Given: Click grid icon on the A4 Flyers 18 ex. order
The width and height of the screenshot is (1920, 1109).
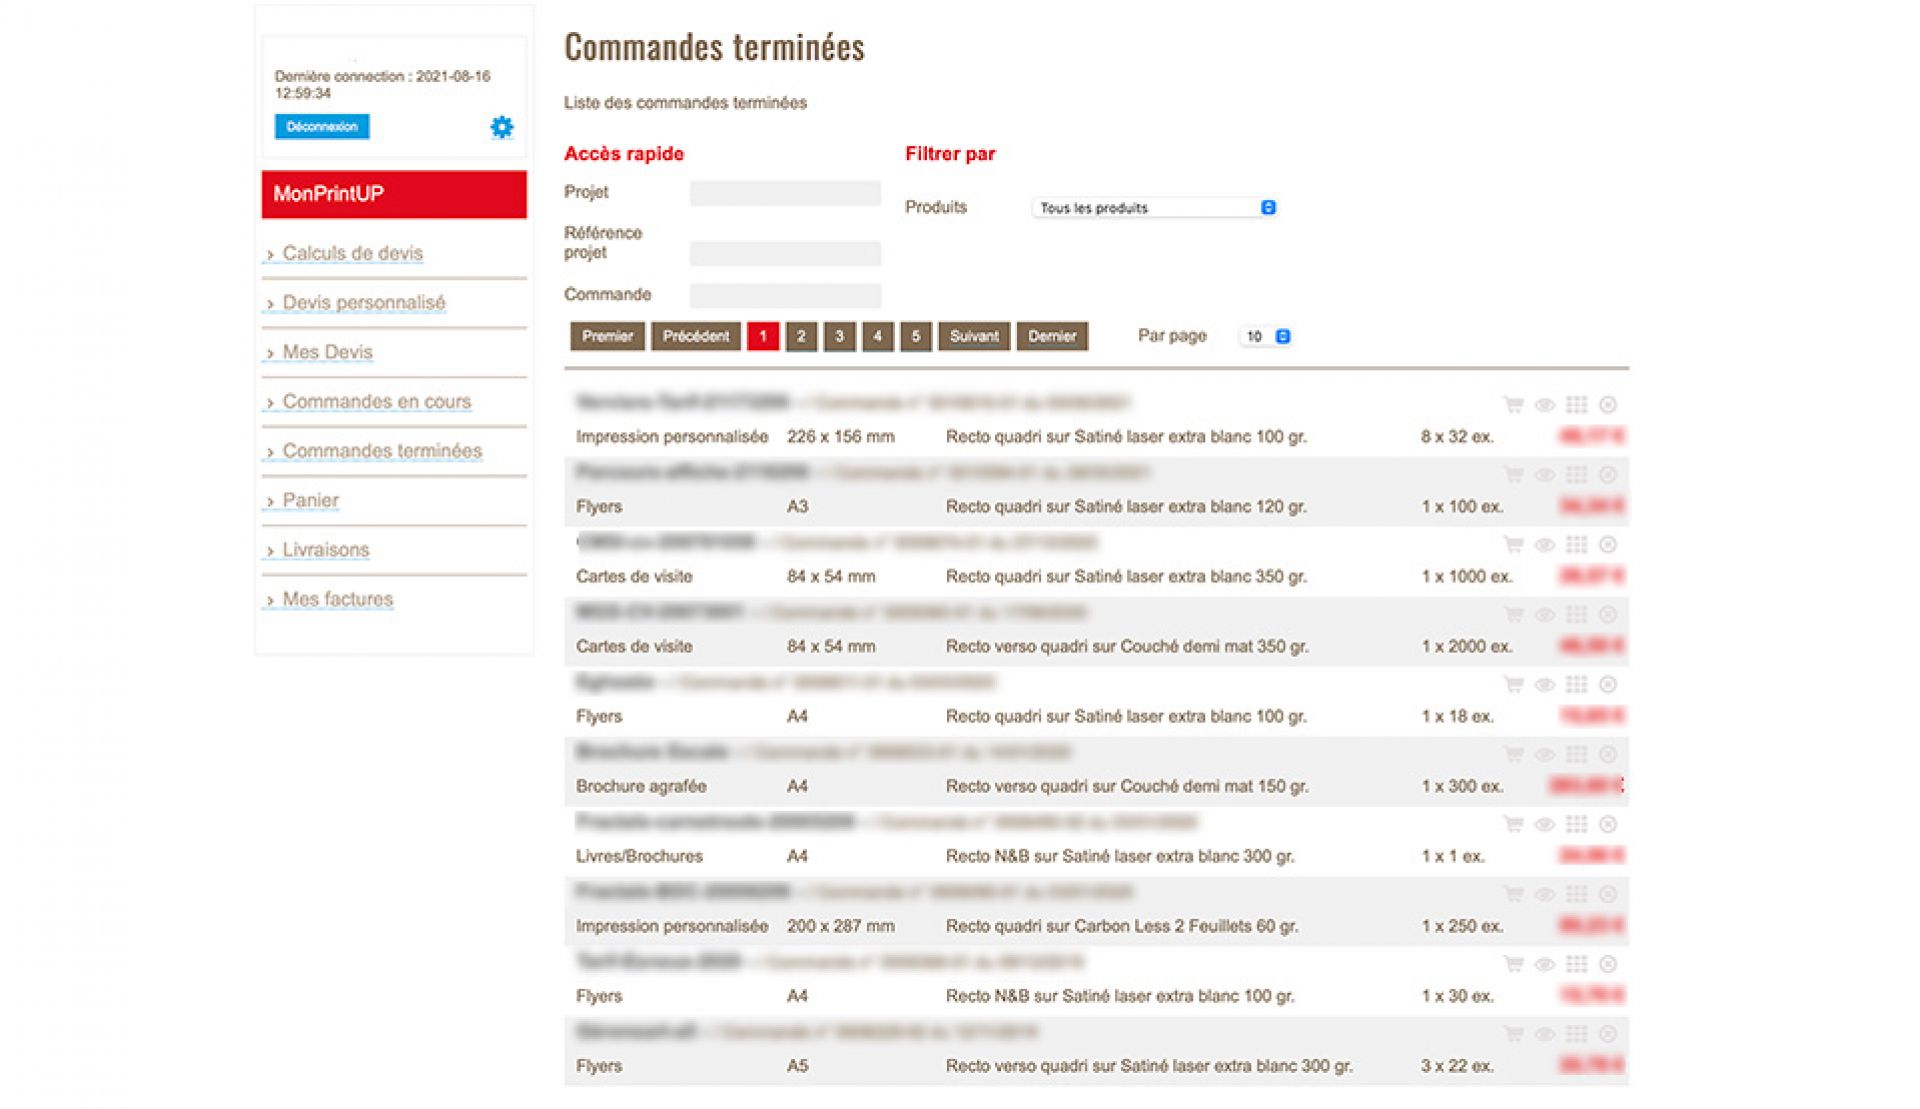Looking at the screenshot, I should coord(1576,685).
